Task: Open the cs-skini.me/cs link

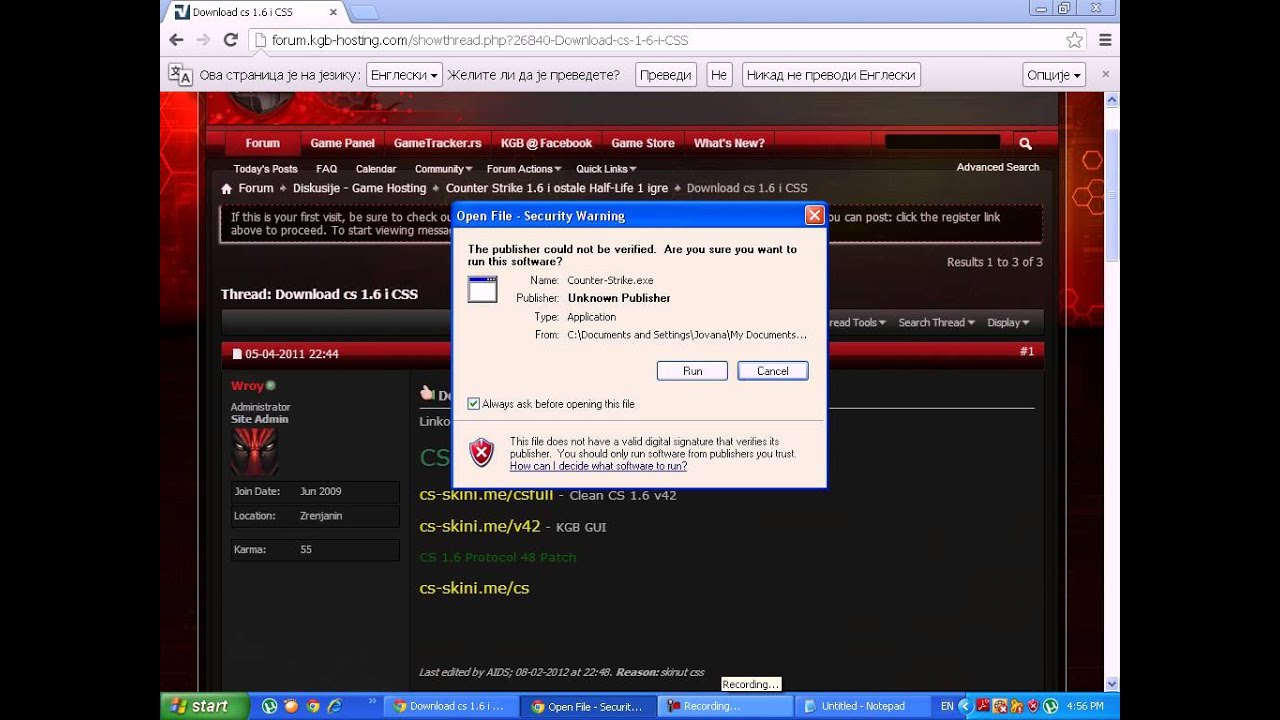Action: tap(474, 588)
